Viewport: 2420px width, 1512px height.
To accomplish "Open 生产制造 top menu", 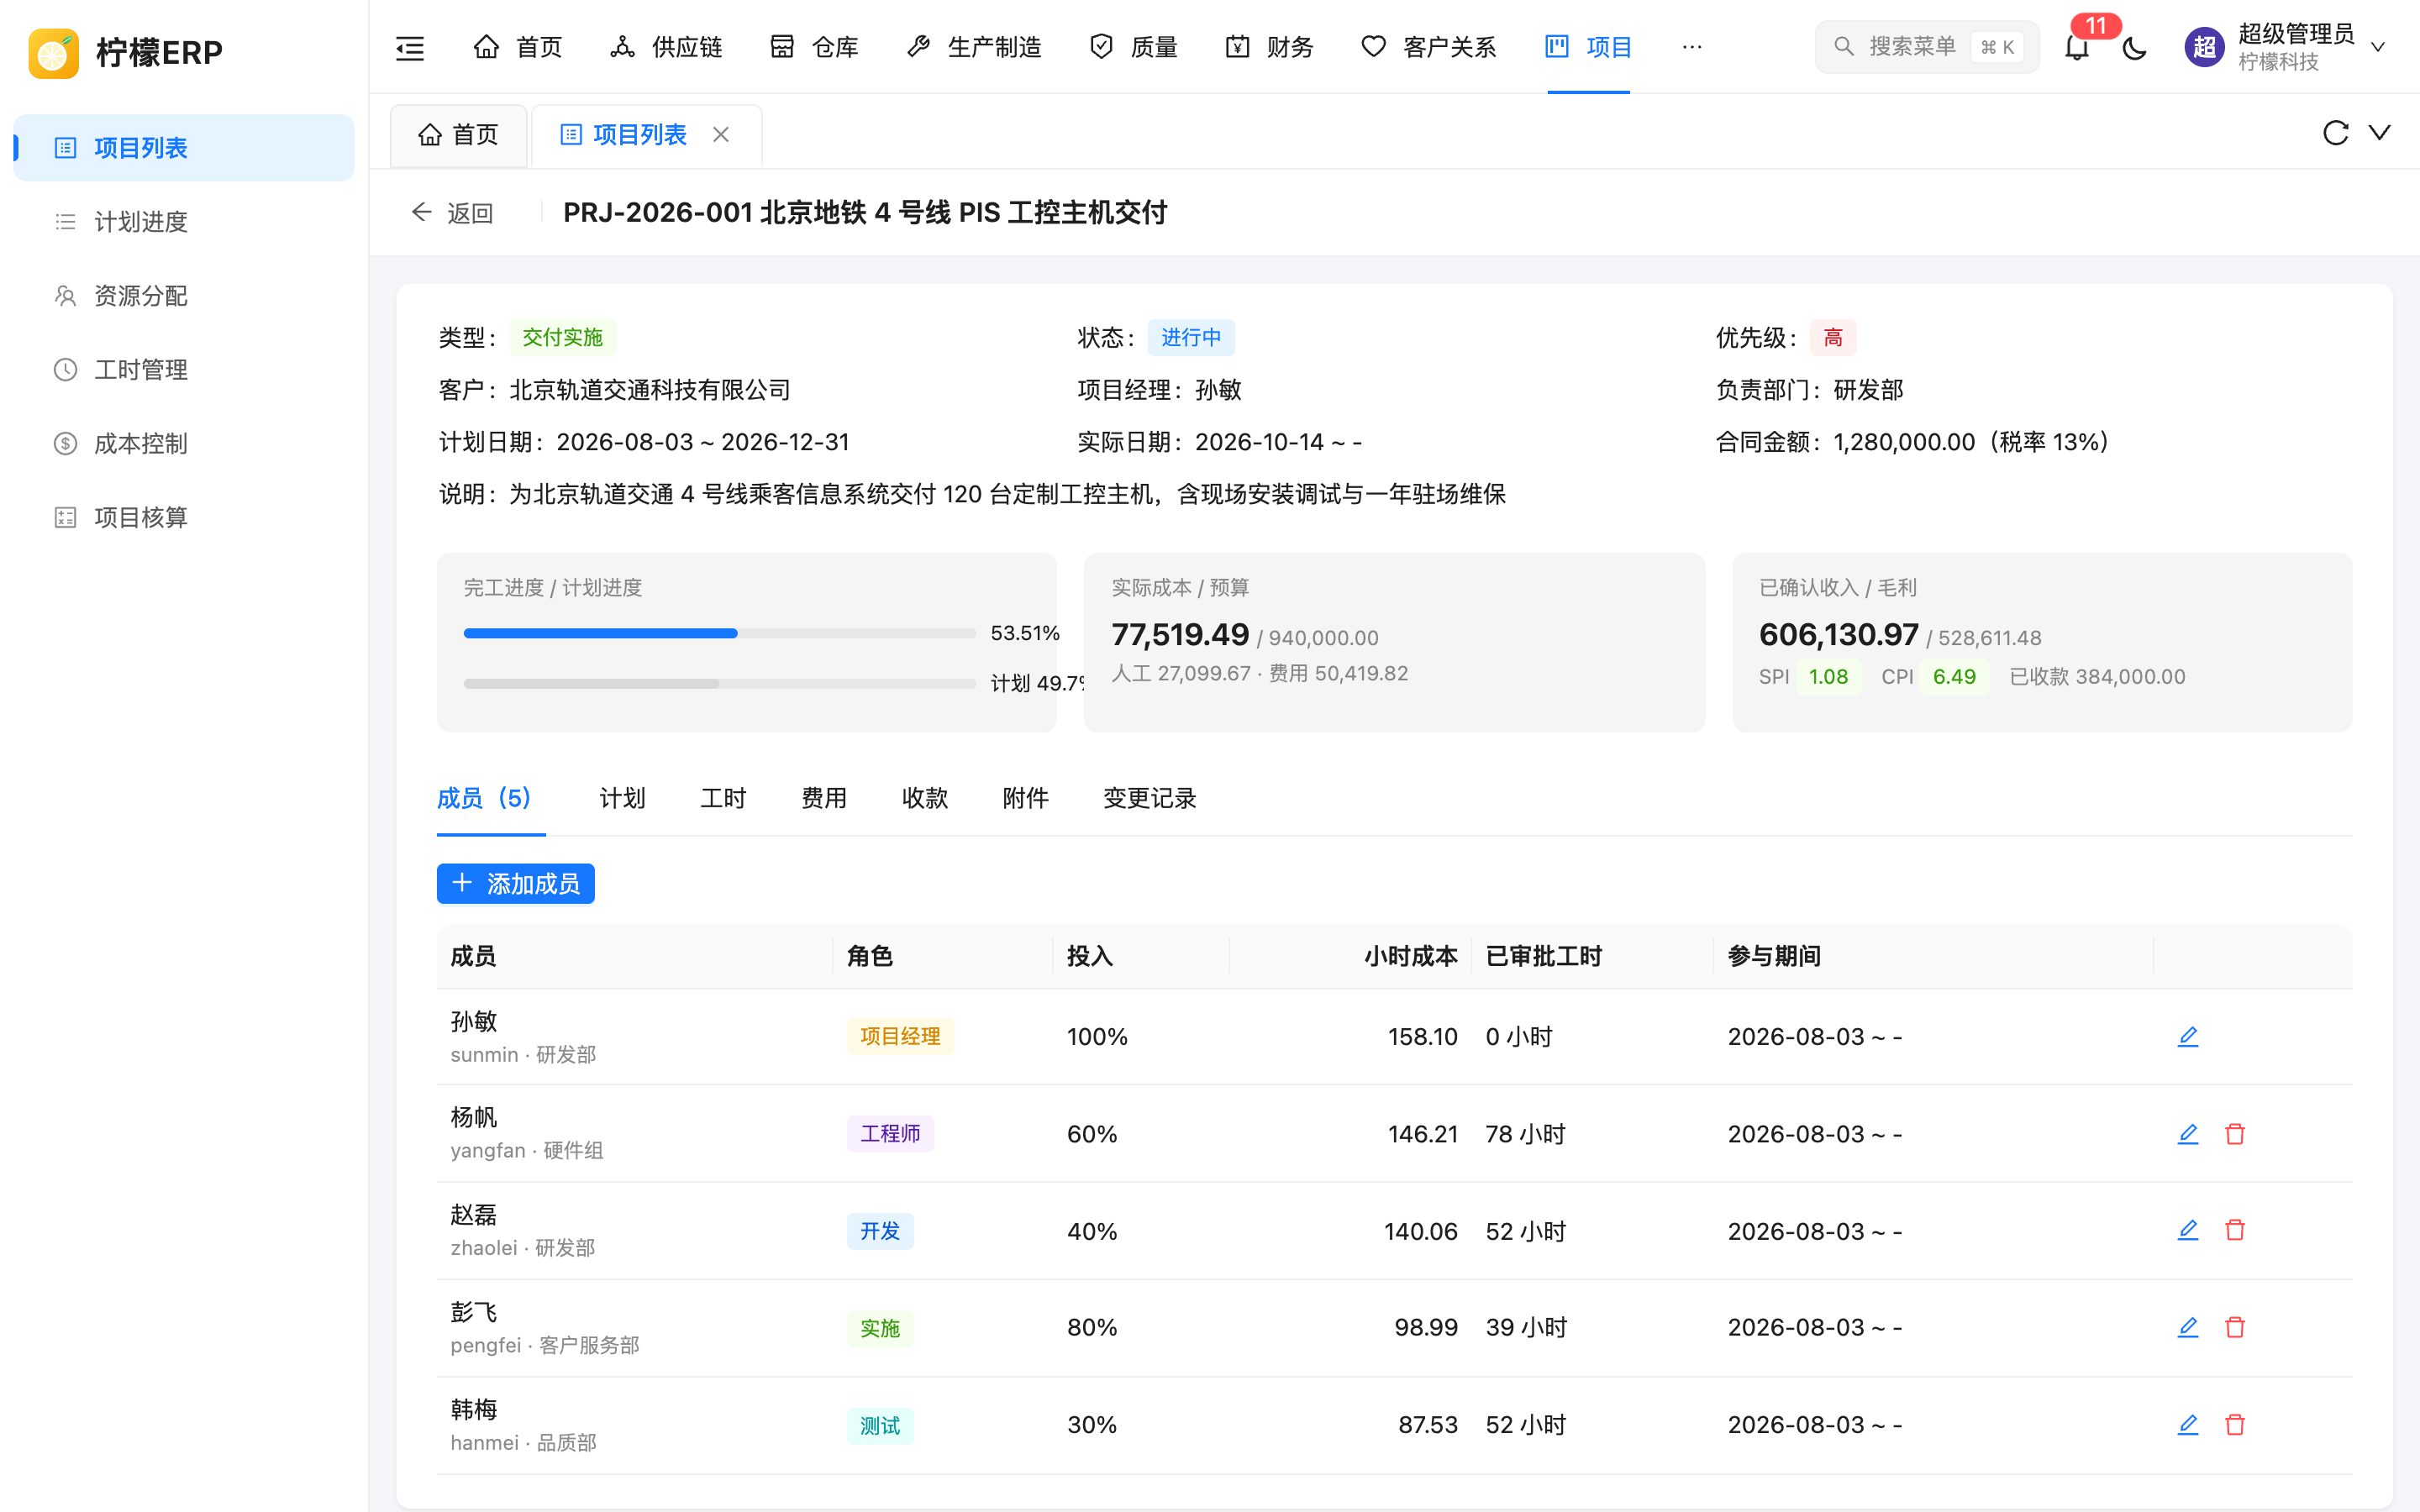I will coord(974,47).
